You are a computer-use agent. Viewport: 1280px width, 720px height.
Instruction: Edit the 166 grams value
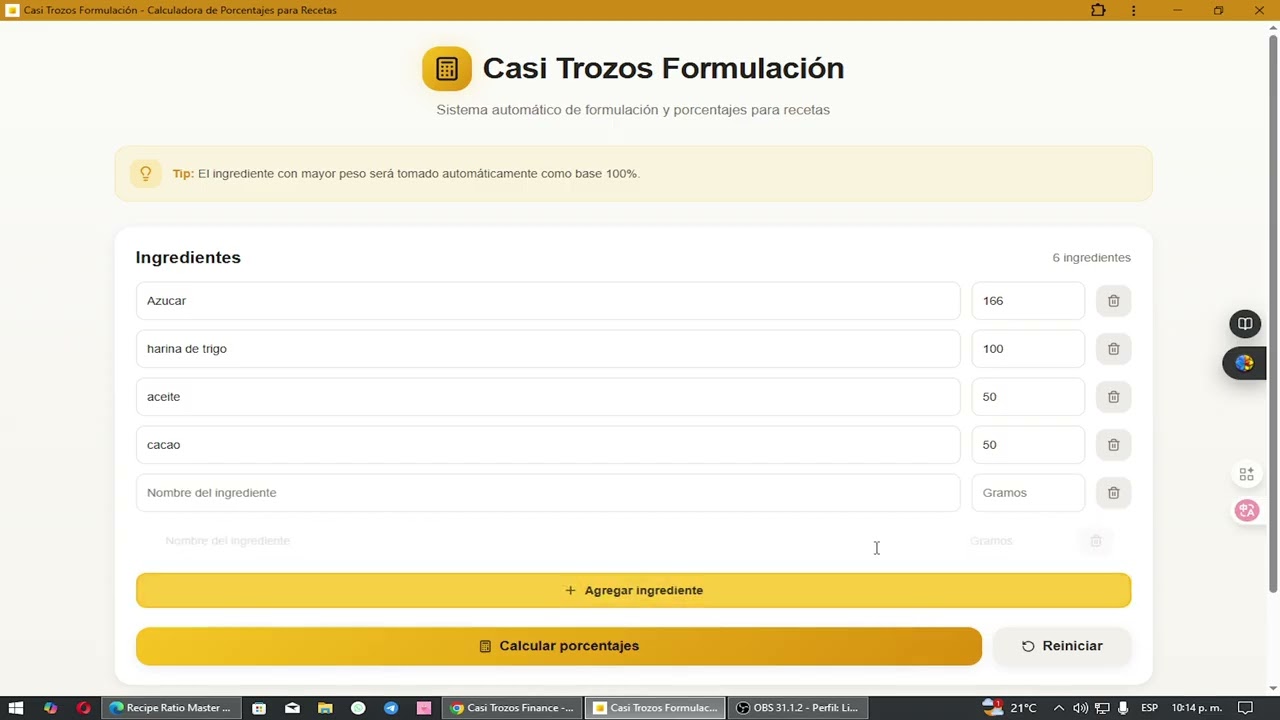click(x=1028, y=301)
